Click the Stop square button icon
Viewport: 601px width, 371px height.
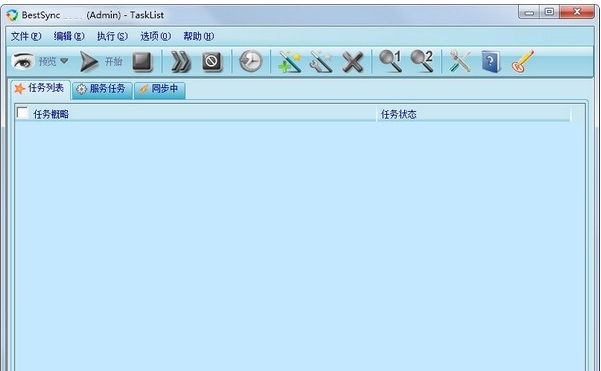coord(142,62)
